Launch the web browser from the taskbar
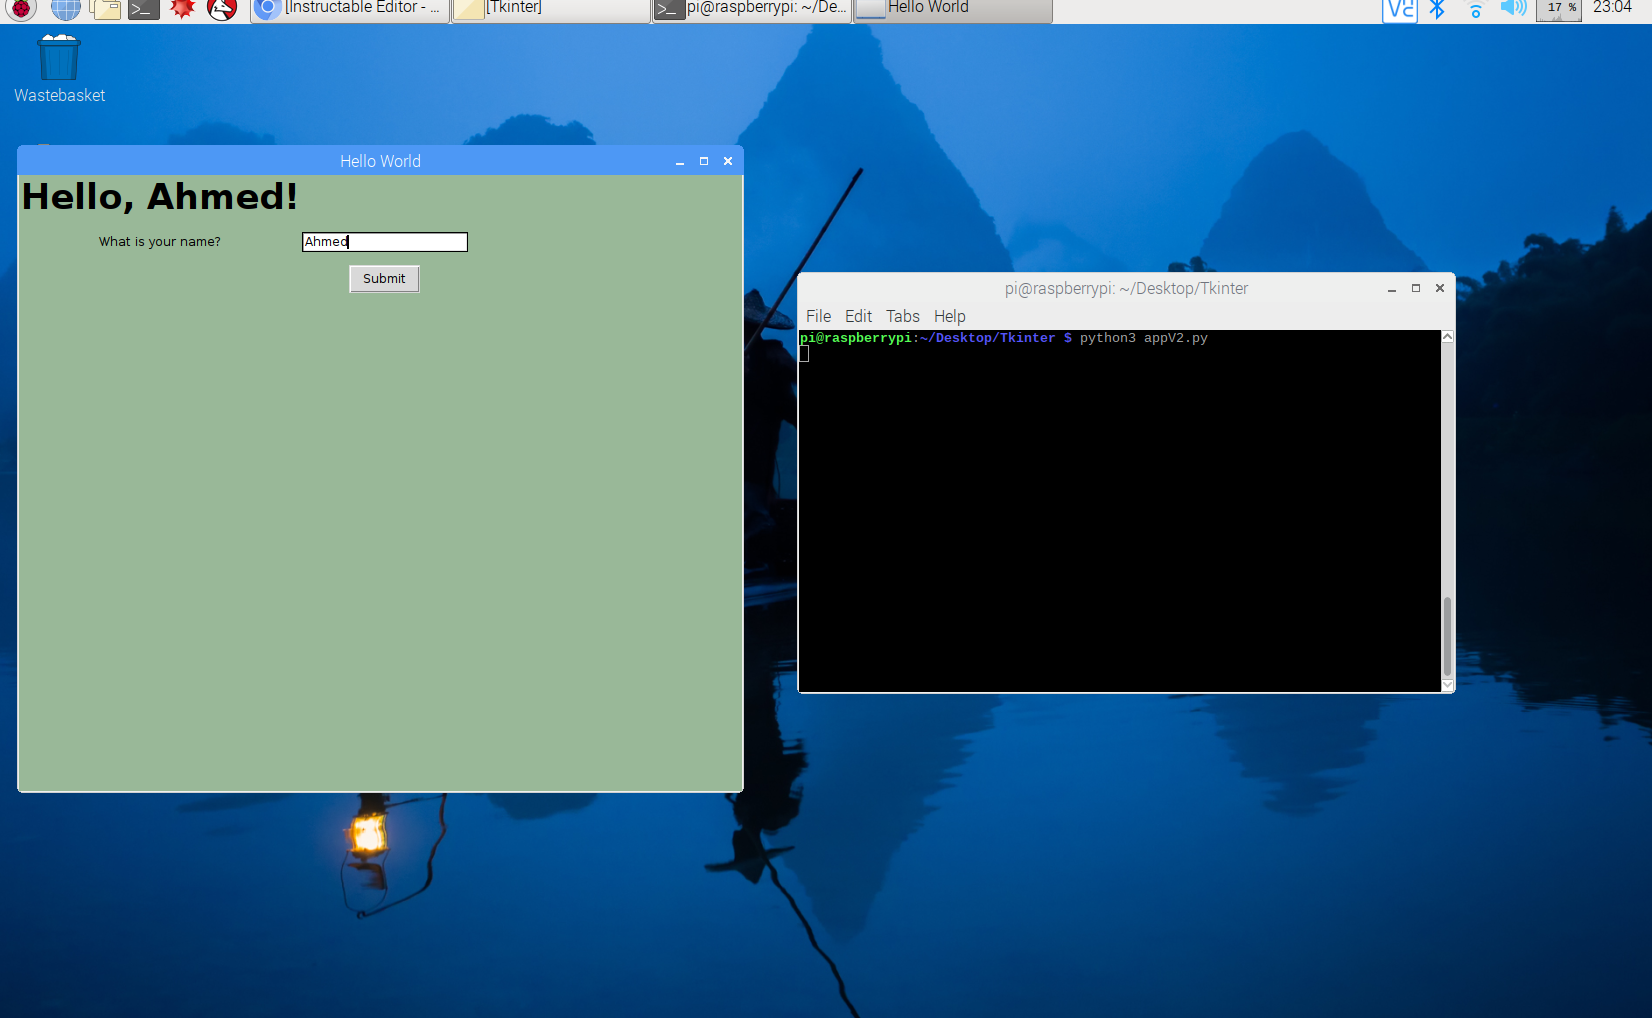Viewport: 1652px width, 1018px height. [x=65, y=10]
